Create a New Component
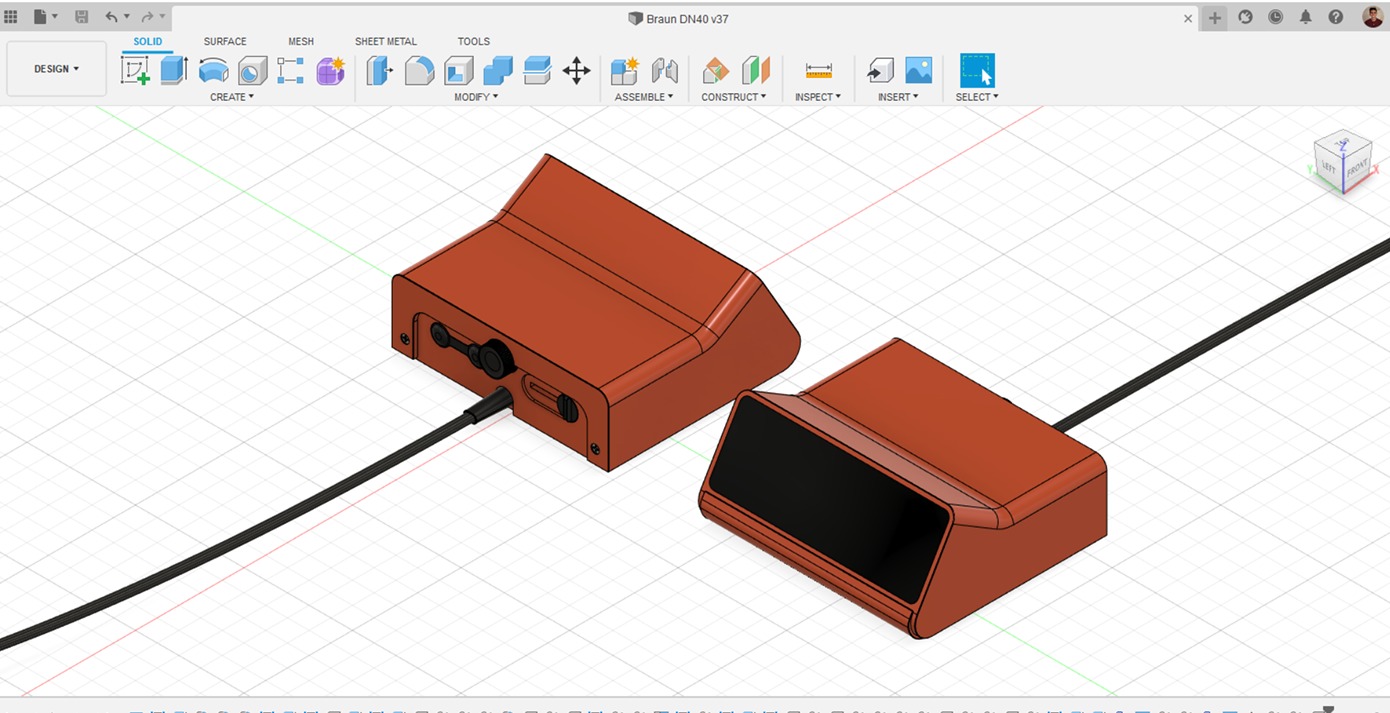The height and width of the screenshot is (713, 1390). (625, 70)
